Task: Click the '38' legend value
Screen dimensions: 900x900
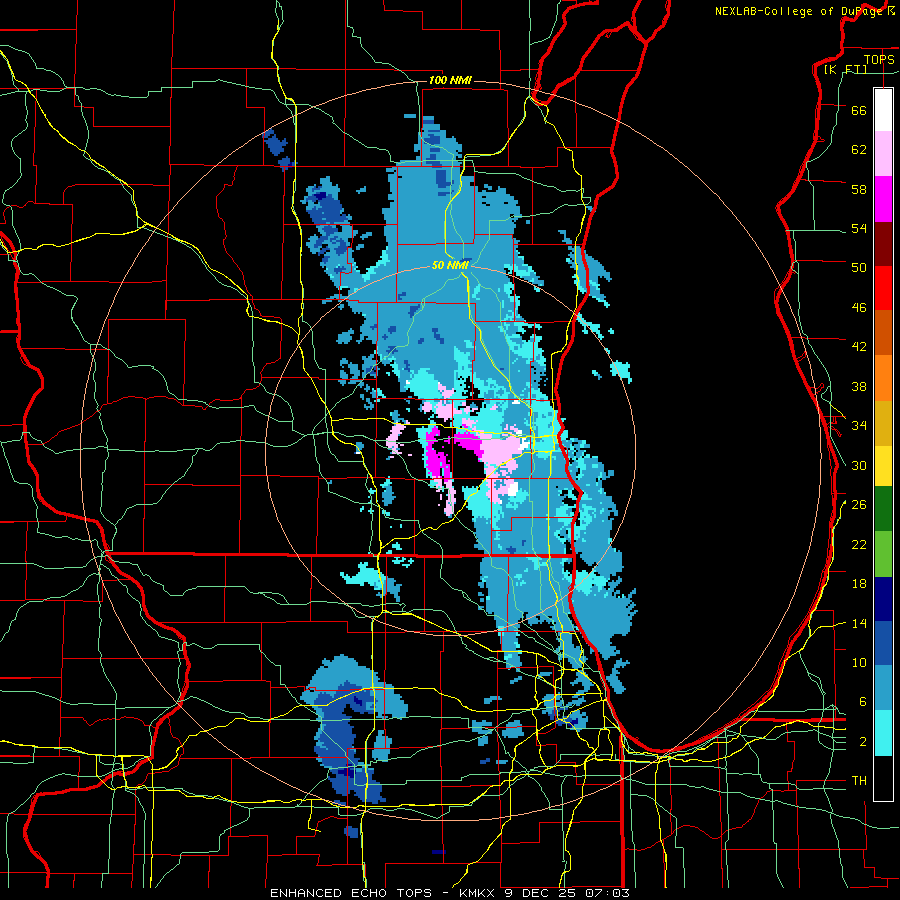Action: [x=859, y=386]
